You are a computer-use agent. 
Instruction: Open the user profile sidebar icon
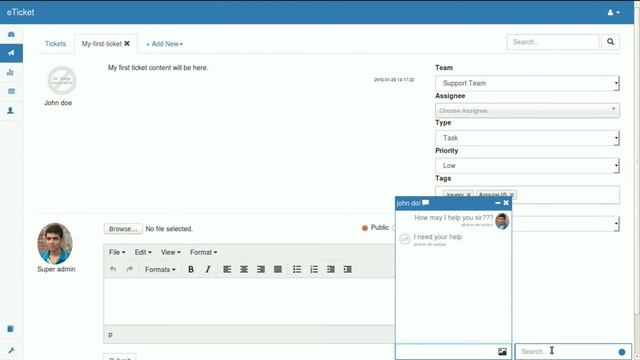[11, 110]
